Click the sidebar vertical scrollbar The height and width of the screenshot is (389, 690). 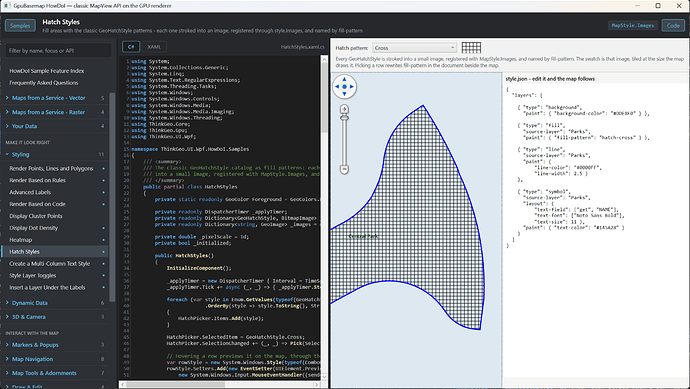pos(112,197)
